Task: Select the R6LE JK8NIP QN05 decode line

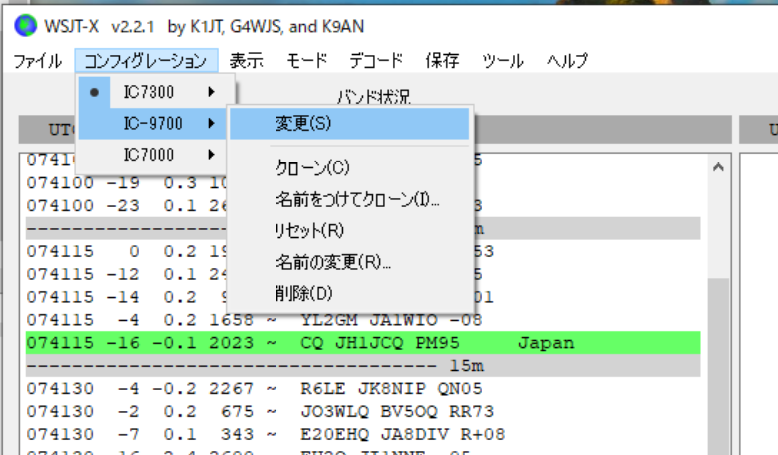Action: [363, 389]
